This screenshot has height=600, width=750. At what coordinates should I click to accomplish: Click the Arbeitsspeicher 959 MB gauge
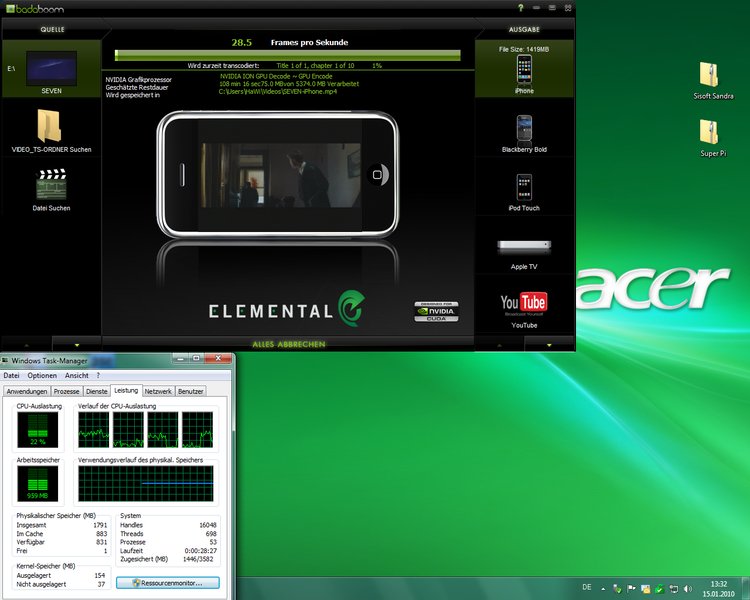click(x=37, y=483)
